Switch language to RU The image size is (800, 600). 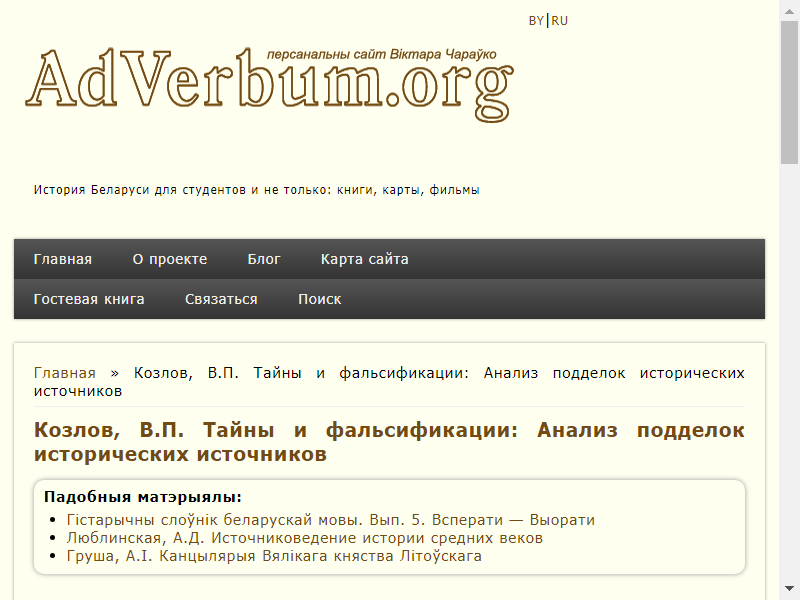point(559,21)
